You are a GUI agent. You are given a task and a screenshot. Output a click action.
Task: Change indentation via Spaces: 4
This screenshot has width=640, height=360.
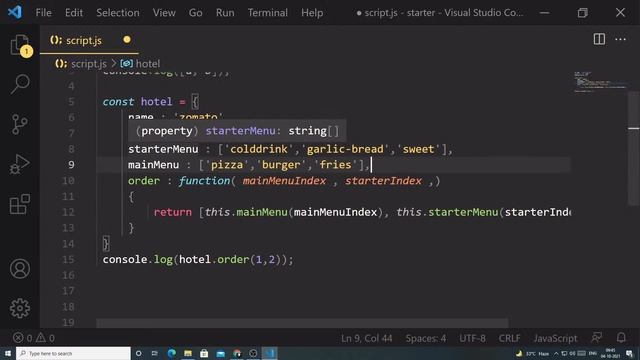point(426,338)
